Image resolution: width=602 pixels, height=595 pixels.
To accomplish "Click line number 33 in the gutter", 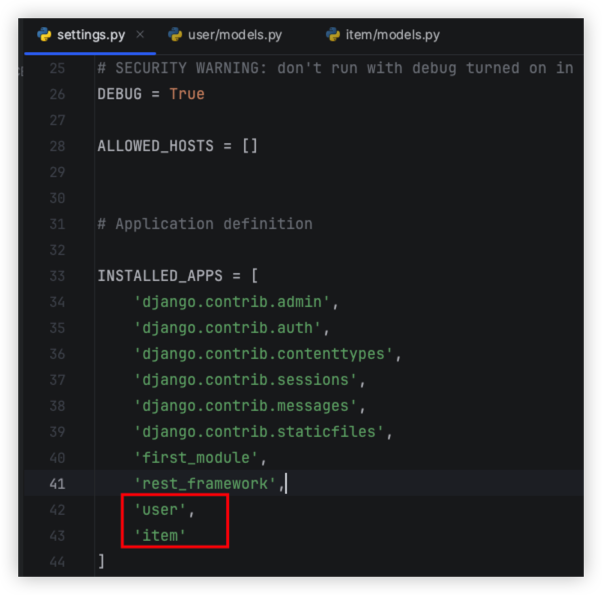I will click(56, 276).
